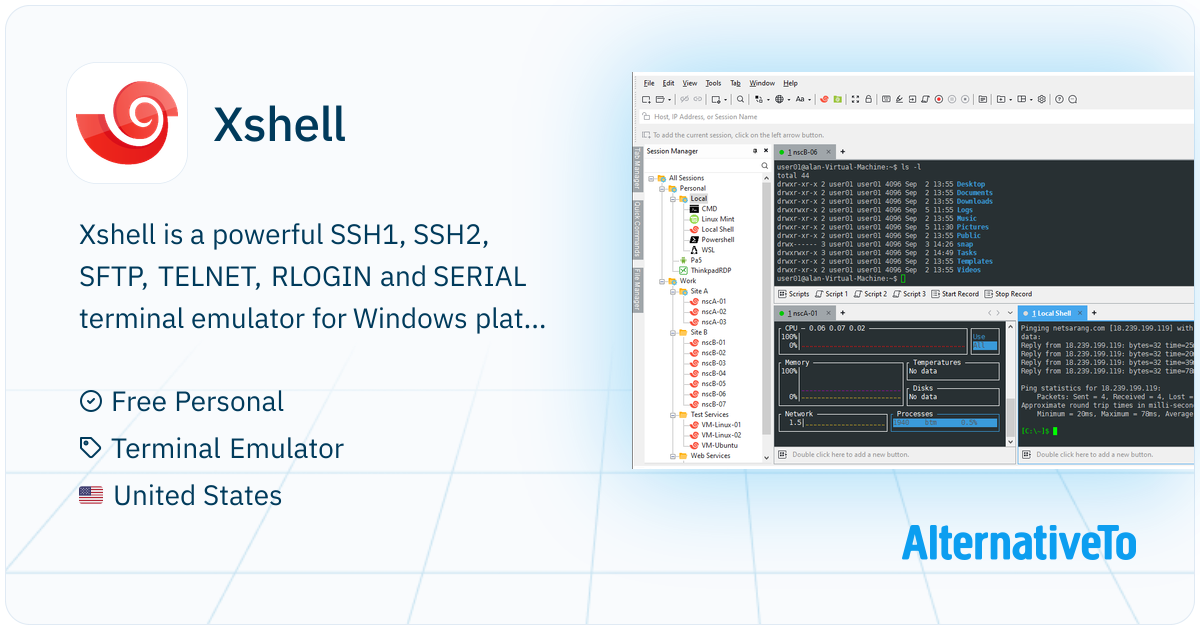The image size is (1200, 630).
Task: Open the Help menu
Action: pos(791,83)
